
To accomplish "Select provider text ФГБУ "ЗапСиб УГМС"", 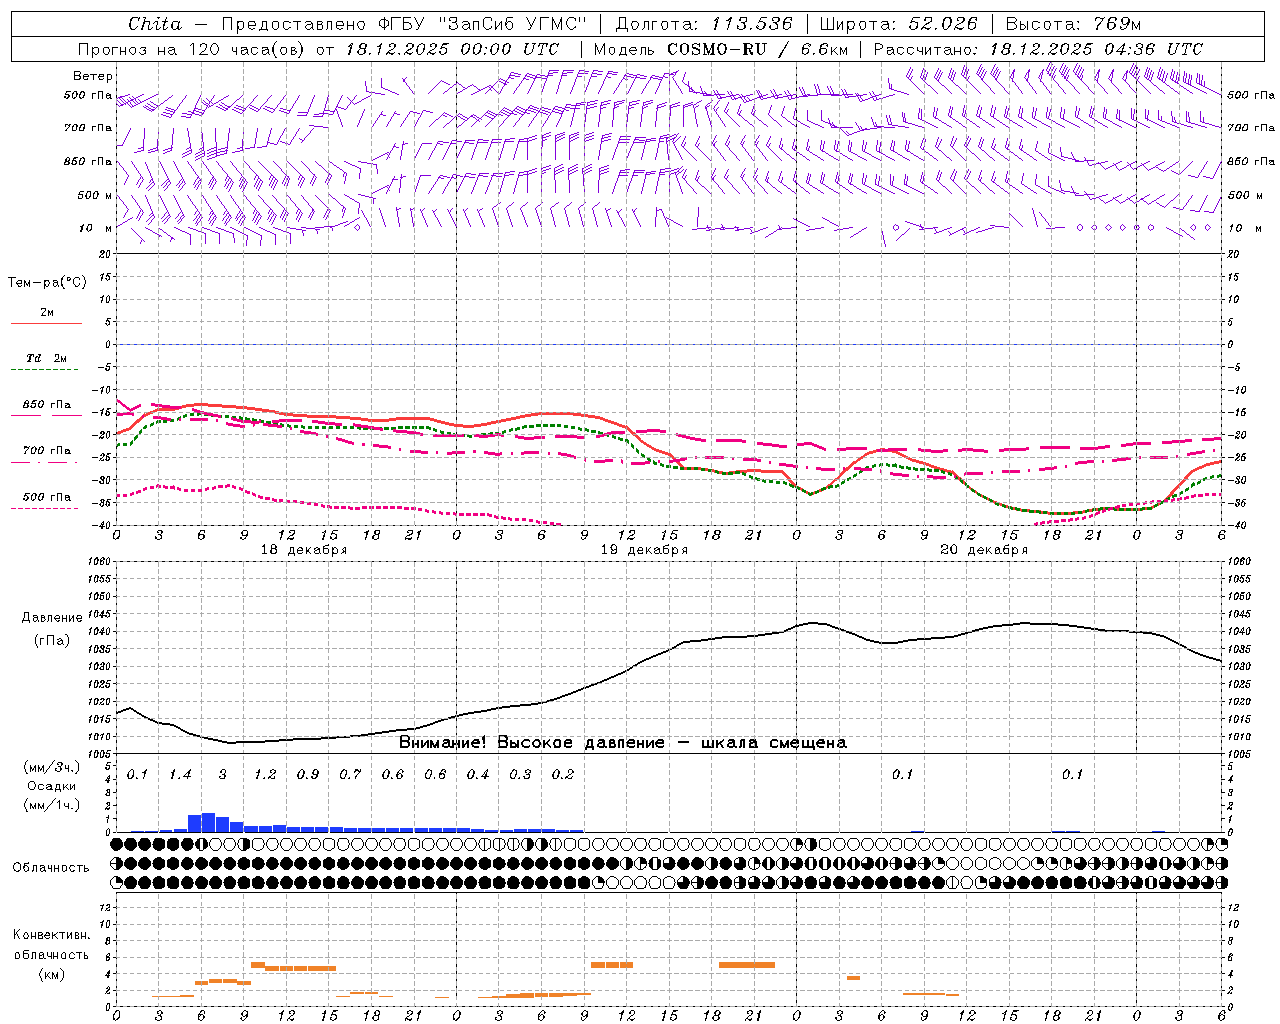I will point(484,24).
